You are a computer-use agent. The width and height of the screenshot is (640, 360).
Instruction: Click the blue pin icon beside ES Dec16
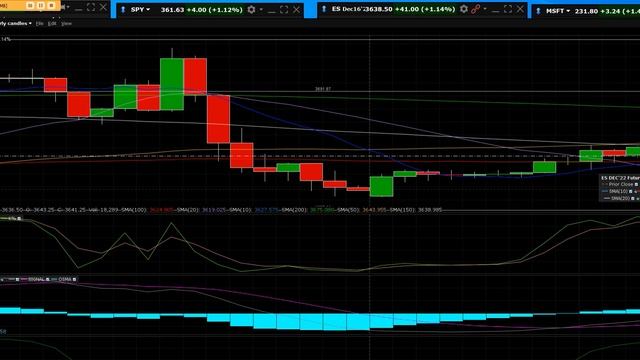[324, 9]
